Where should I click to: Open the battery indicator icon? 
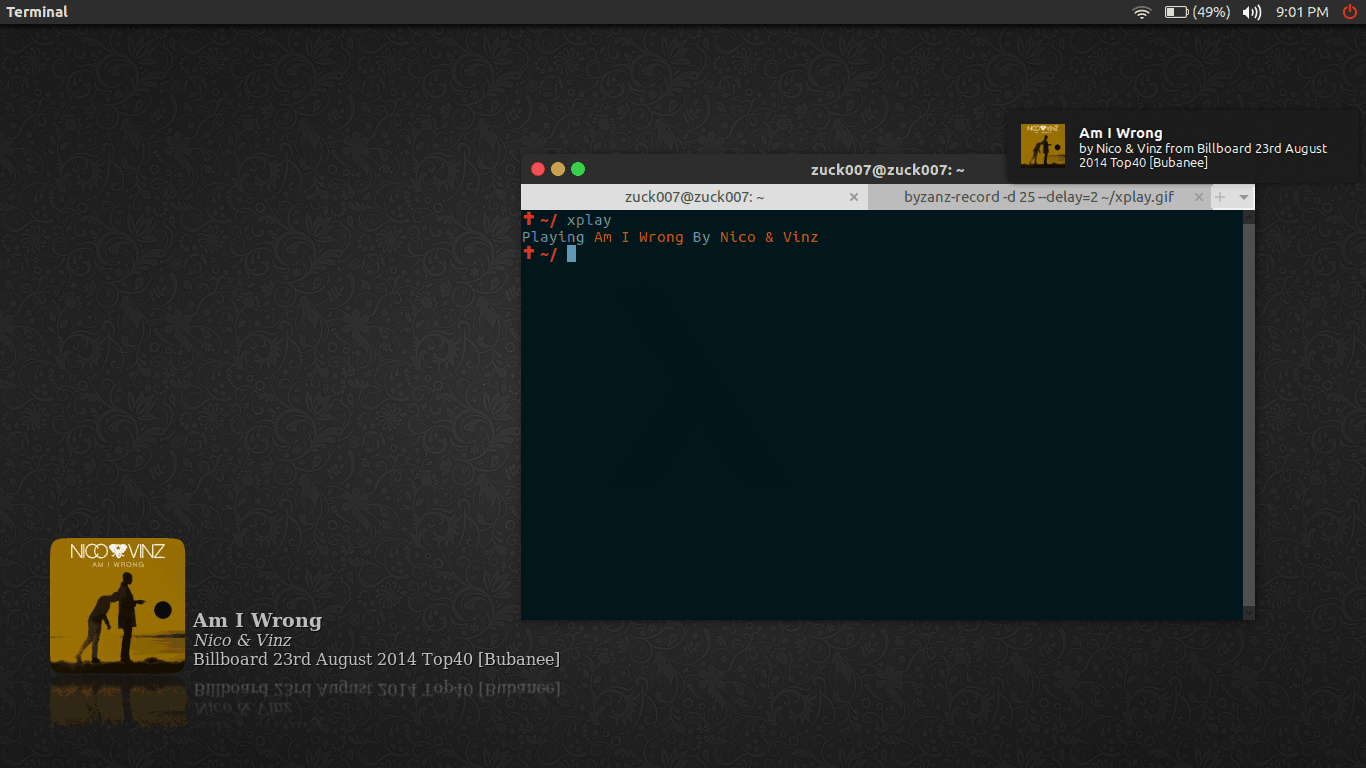pos(1176,12)
